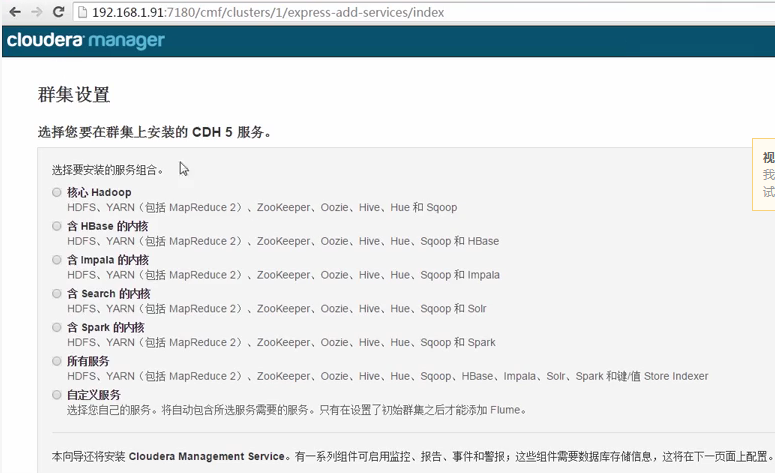This screenshot has height=473, width=775.
Task: Go forward with the browser forward arrow
Action: 37,12
